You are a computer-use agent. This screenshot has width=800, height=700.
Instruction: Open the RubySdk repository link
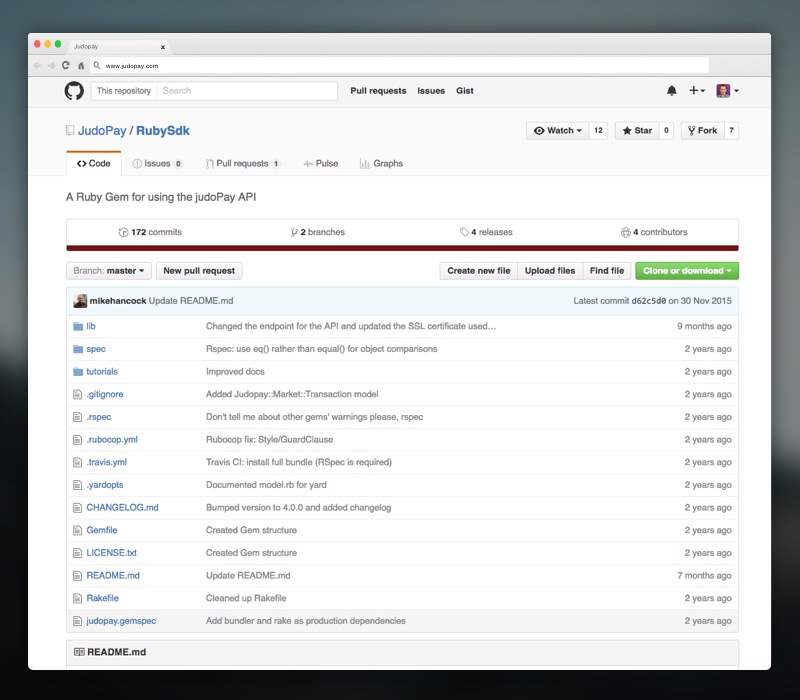coord(163,131)
